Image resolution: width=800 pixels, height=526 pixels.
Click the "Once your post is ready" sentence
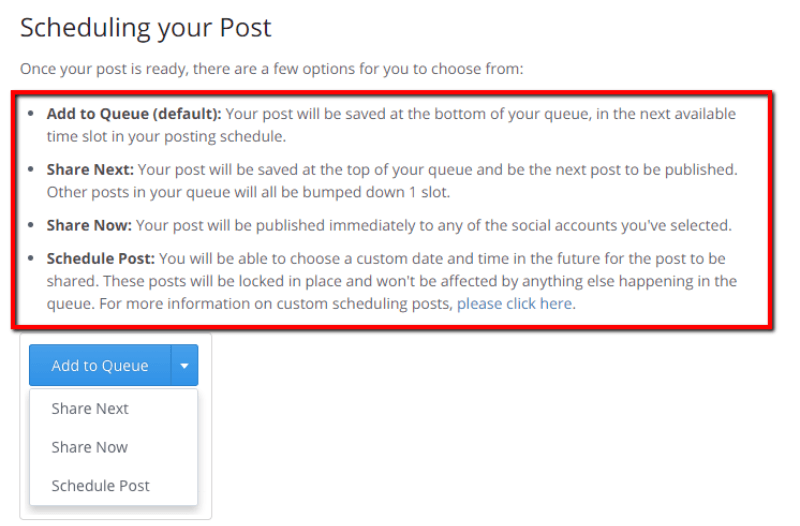point(272,70)
